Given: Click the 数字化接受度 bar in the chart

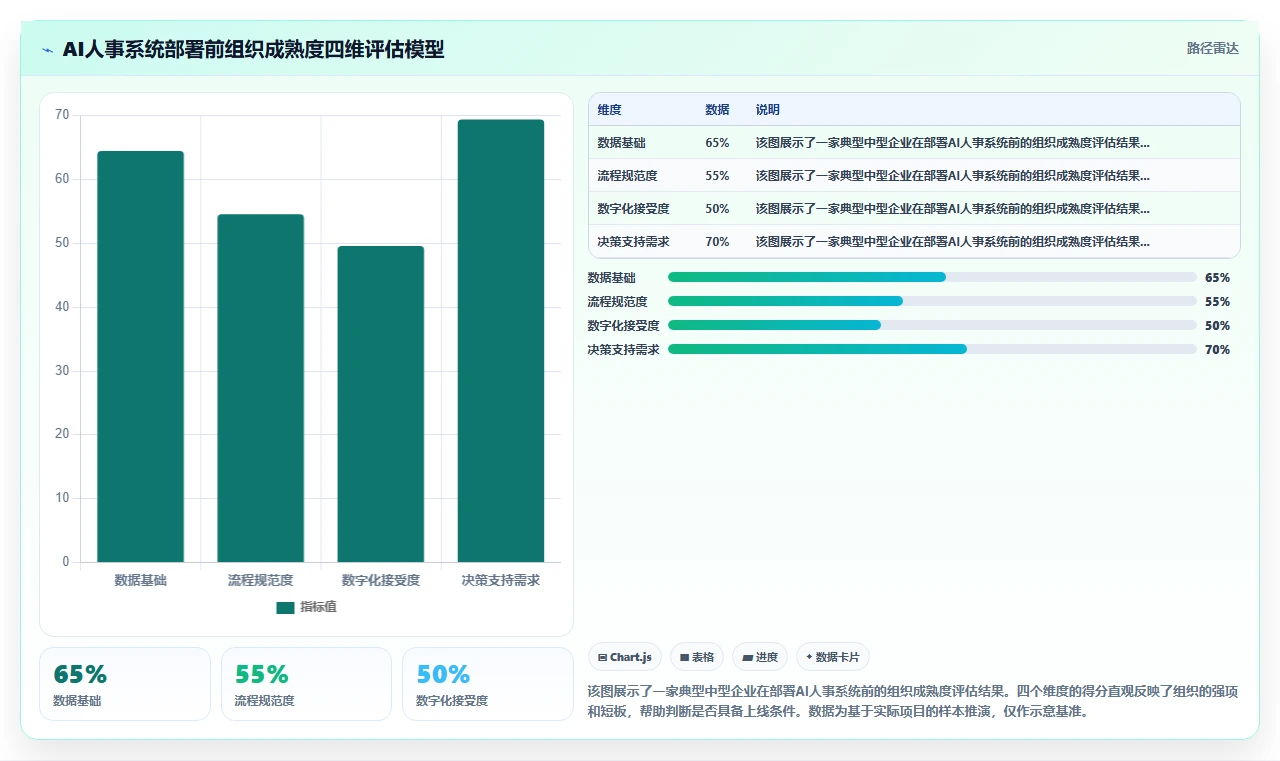Looking at the screenshot, I should tap(380, 404).
